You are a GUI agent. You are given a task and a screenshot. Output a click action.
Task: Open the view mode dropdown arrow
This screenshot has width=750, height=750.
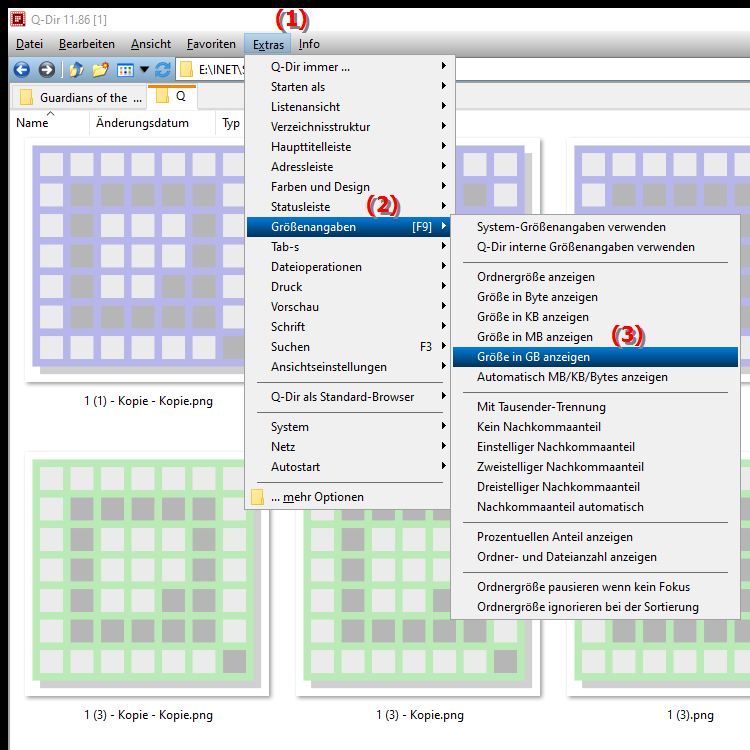[144, 70]
